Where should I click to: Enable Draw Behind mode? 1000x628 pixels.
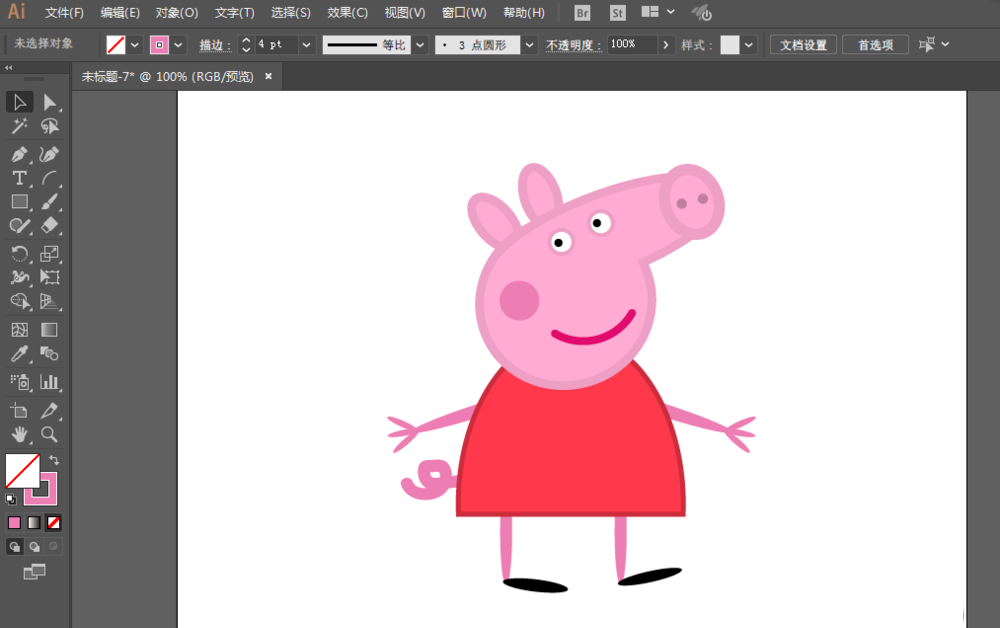tap(34, 546)
